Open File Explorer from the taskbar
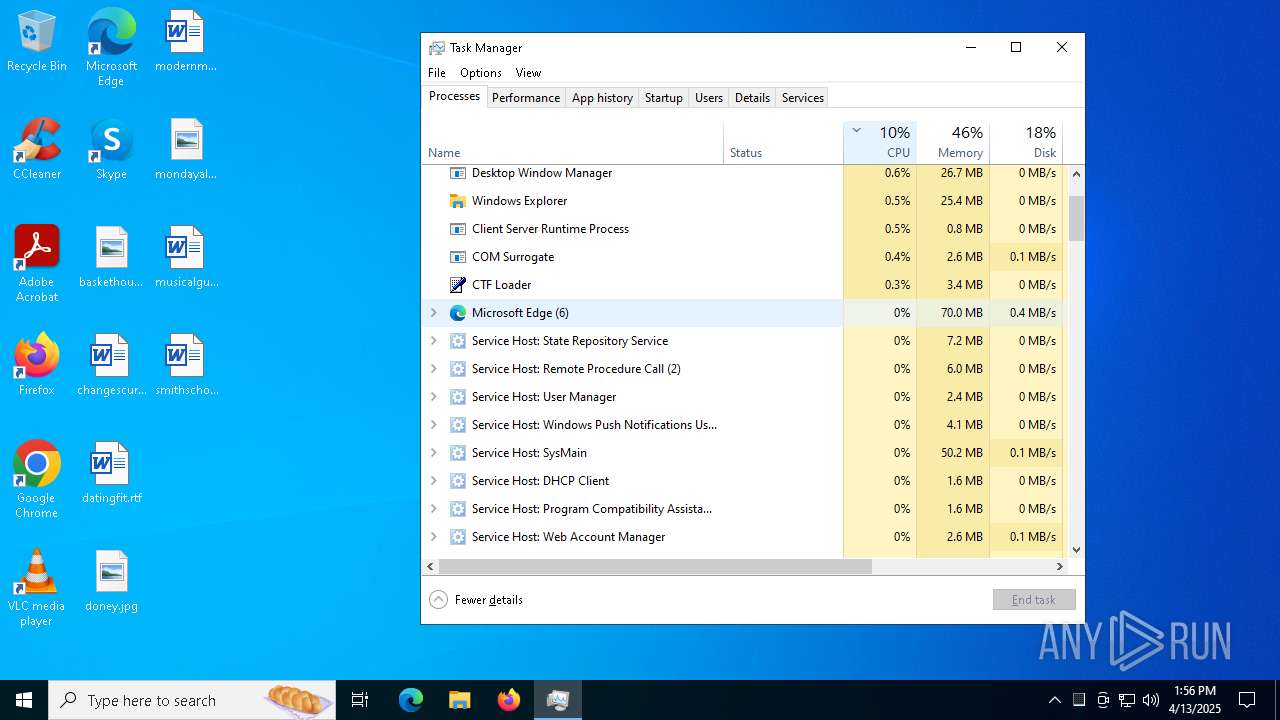The height and width of the screenshot is (720, 1280). pos(459,700)
